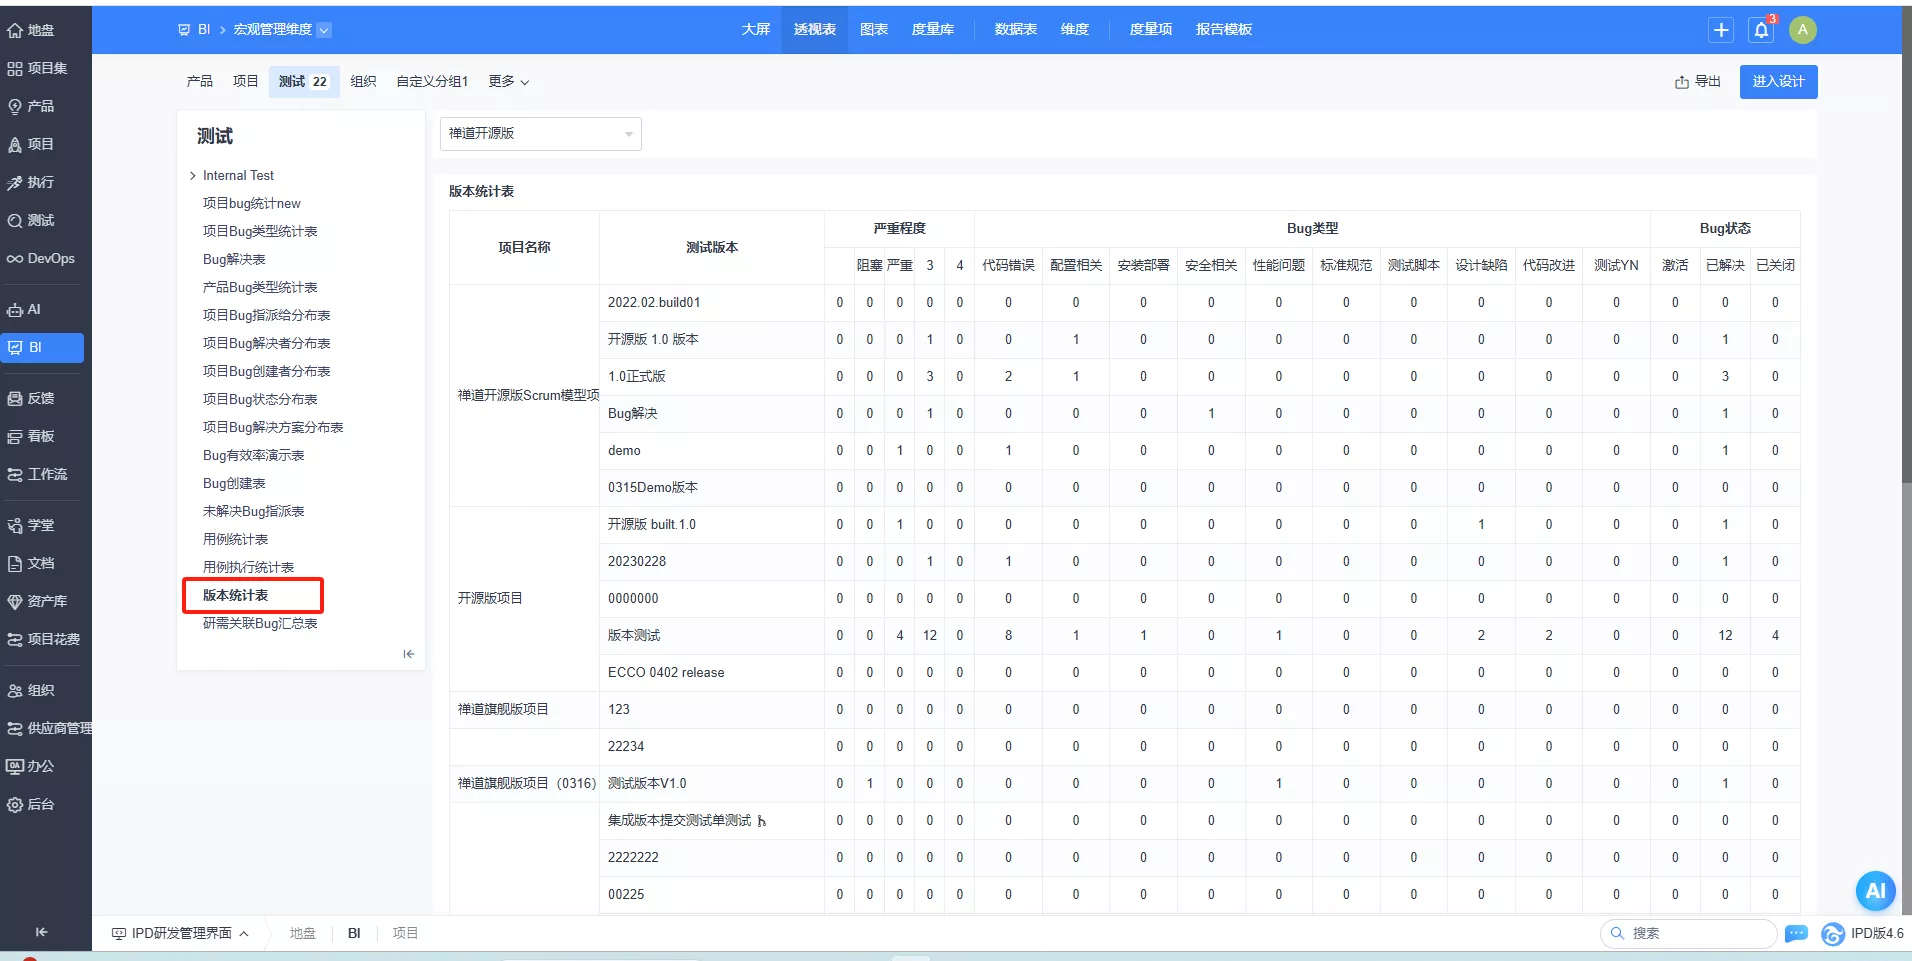Image resolution: width=1912 pixels, height=961 pixels.
Task: Click the 搜索 search field
Action: pyautogui.click(x=1690, y=933)
